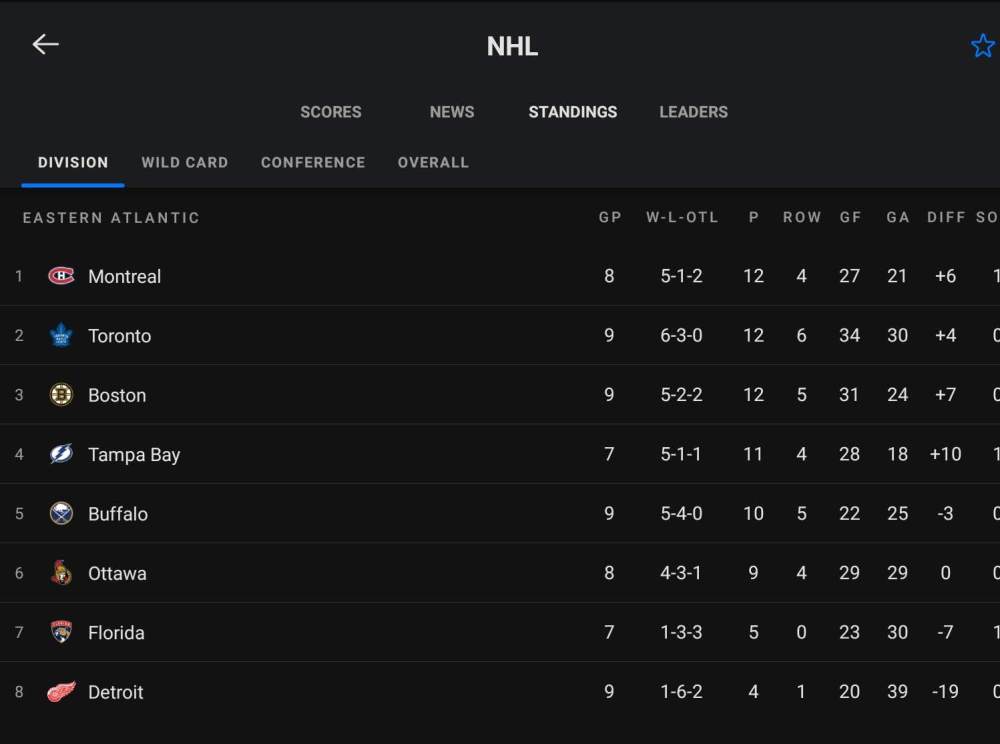Toggle the favorite star for NHL

pos(982,46)
